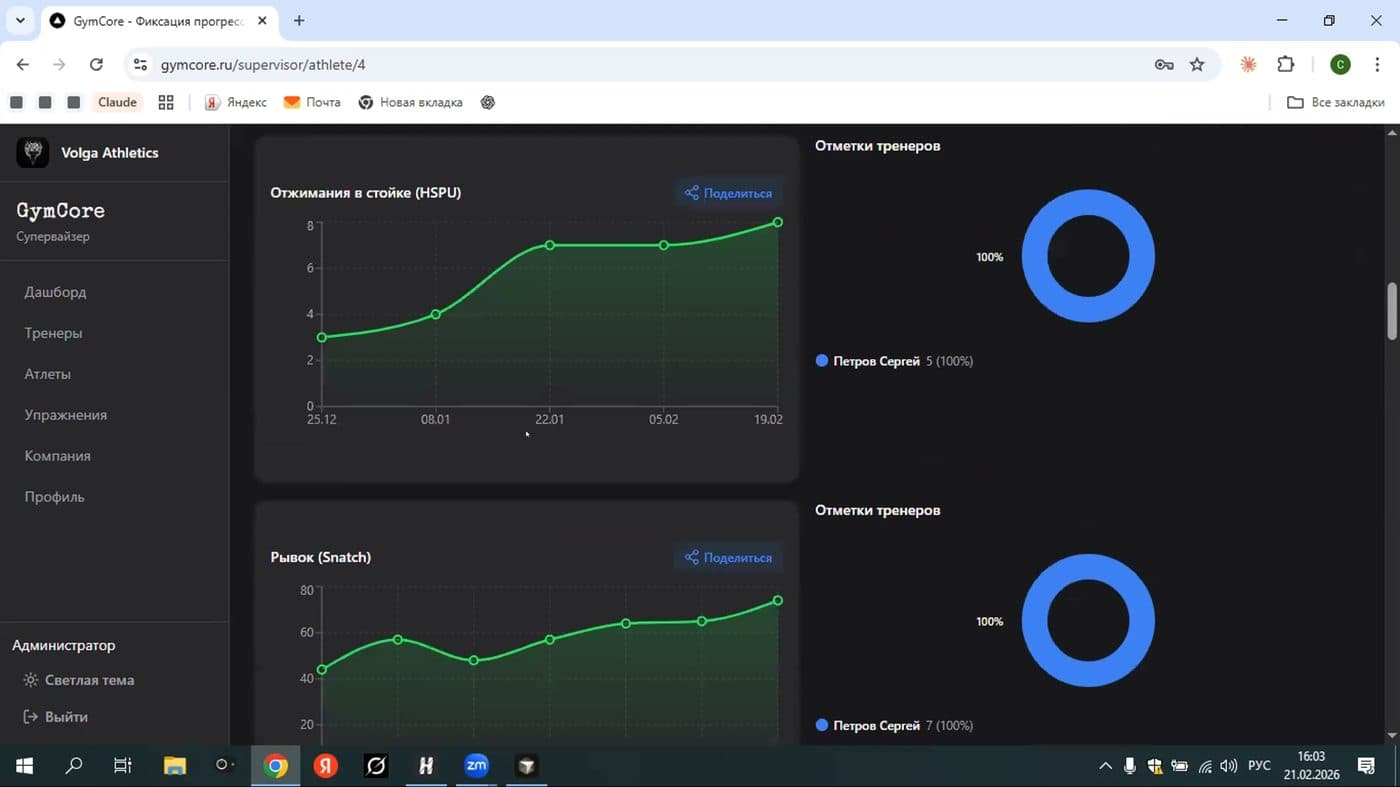
Task: Click the Петров Сергей 7 (100%) legend entry
Action: (894, 726)
